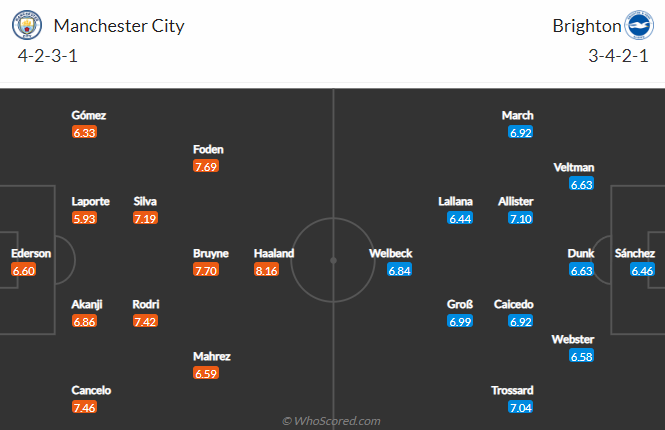Image resolution: width=665 pixels, height=430 pixels.
Task: Click the WhoScored.com watermark
Action: point(332,421)
